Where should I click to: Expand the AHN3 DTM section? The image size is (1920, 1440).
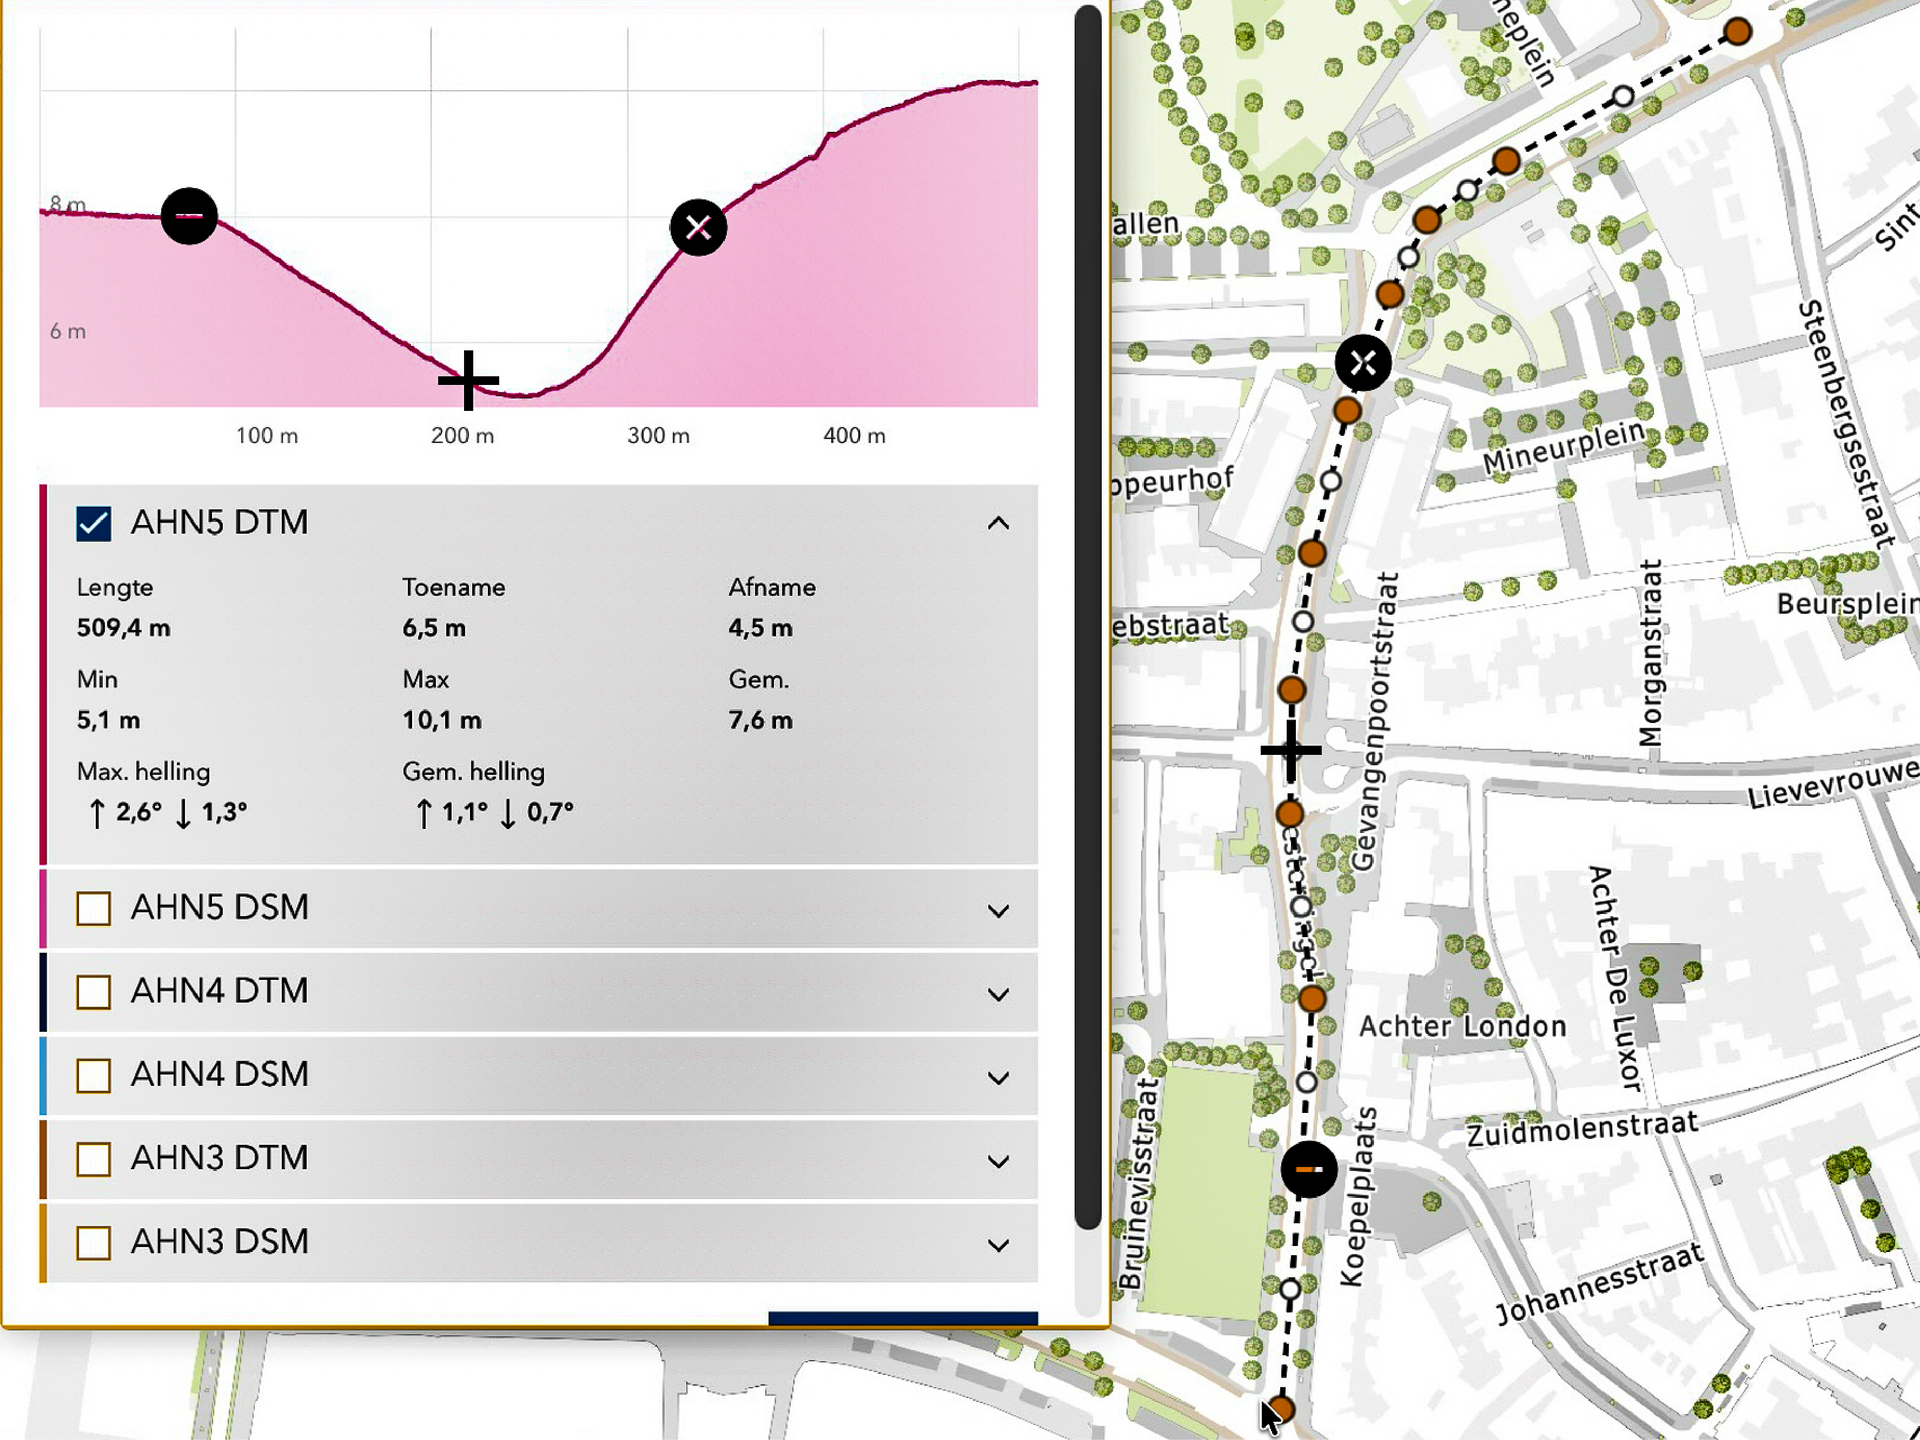pyautogui.click(x=998, y=1161)
